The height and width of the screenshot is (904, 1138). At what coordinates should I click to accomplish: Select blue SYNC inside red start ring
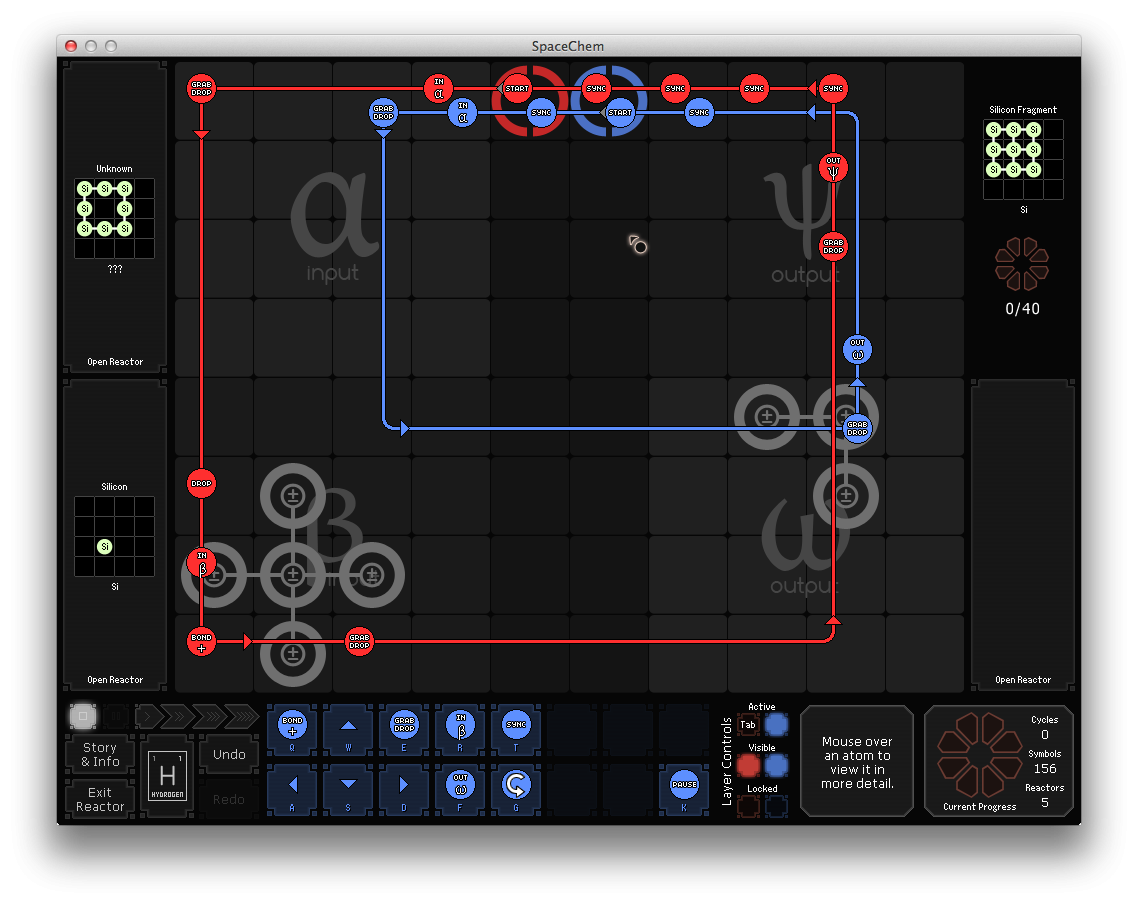click(541, 112)
